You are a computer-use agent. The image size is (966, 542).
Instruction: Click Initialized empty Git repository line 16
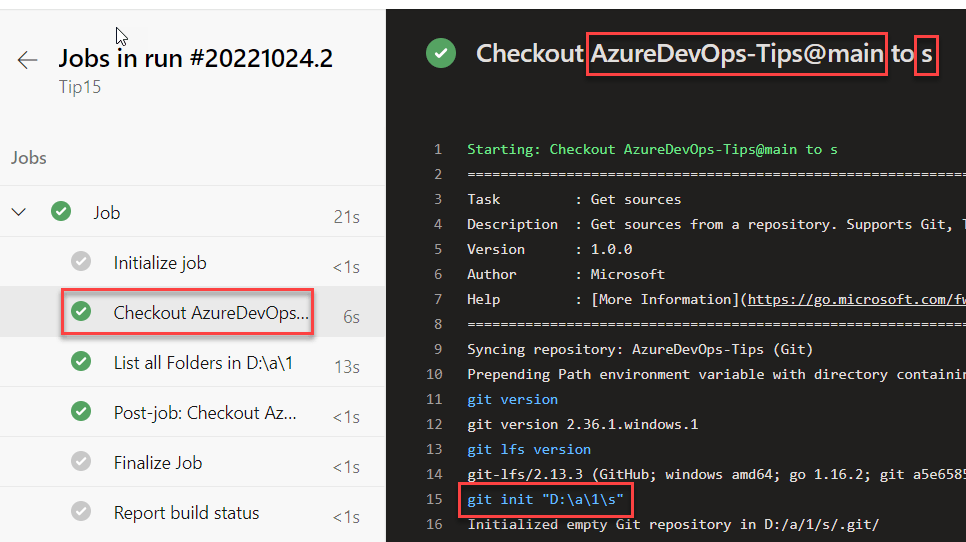point(673,524)
